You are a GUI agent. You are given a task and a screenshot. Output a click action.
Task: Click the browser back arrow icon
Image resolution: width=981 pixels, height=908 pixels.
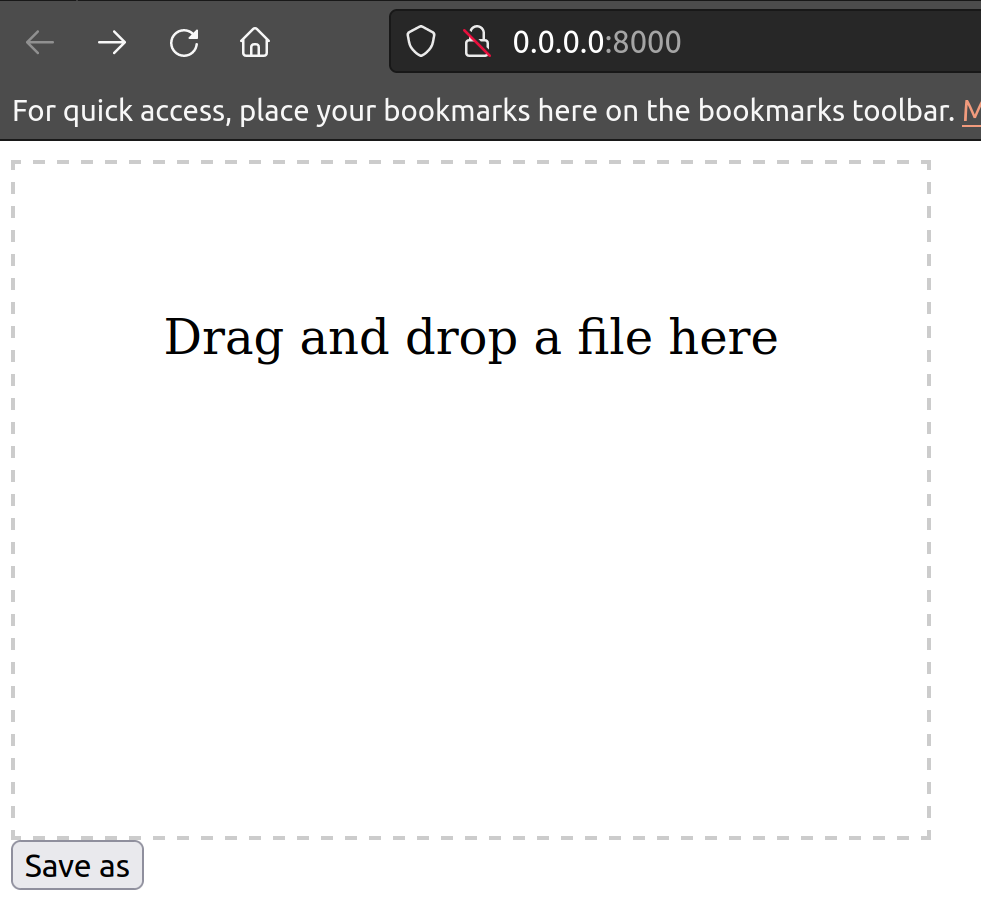39,42
